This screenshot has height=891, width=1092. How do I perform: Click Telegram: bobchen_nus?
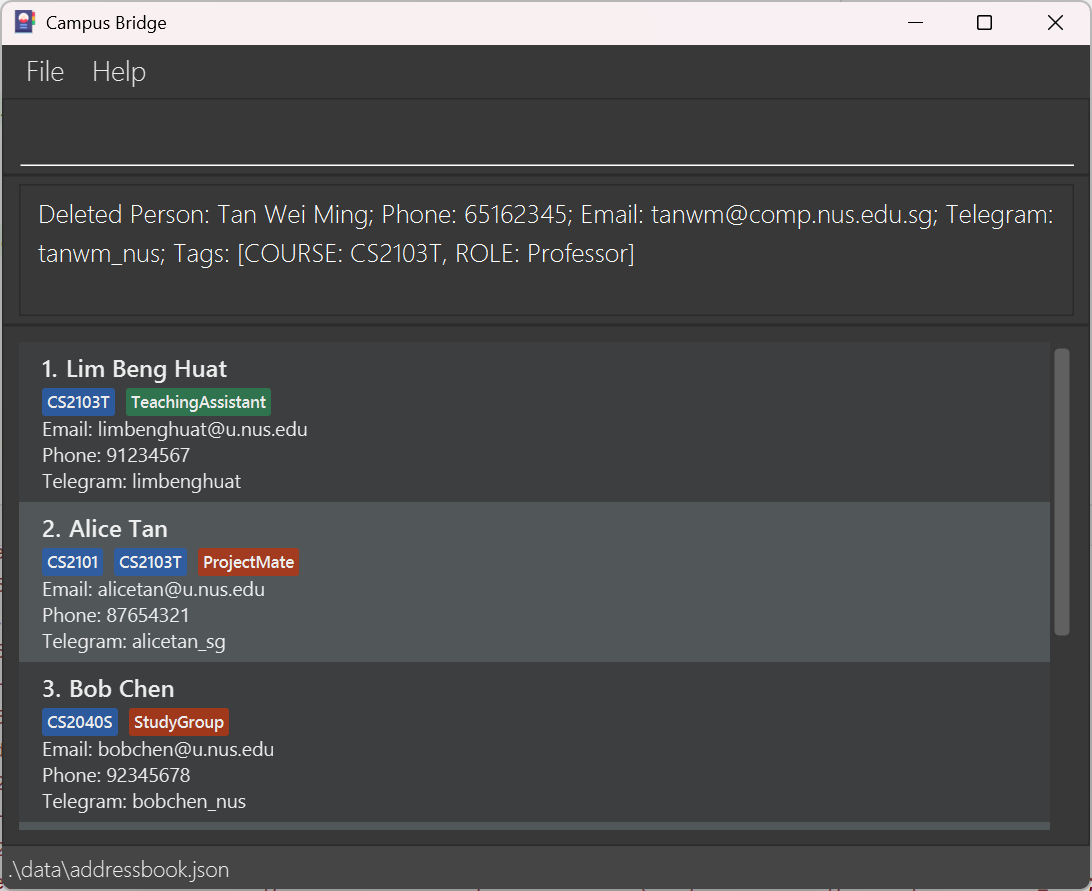144,802
